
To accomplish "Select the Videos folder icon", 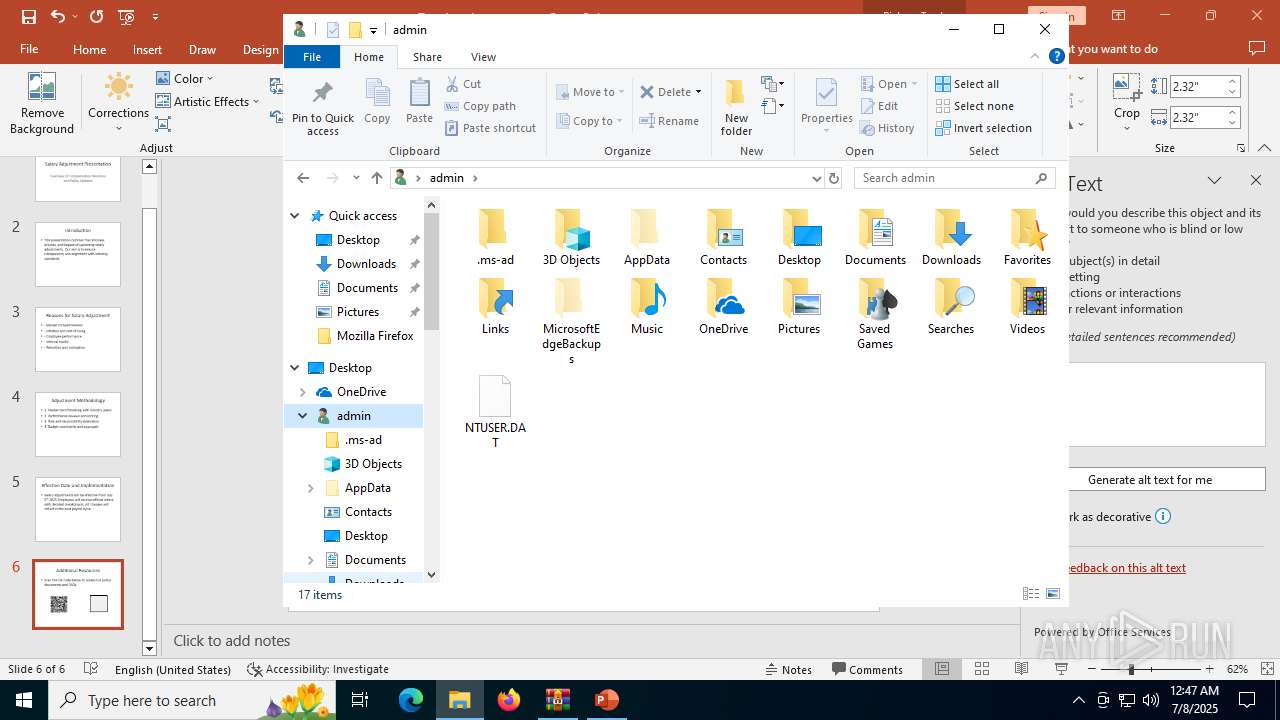I will click(x=1027, y=307).
